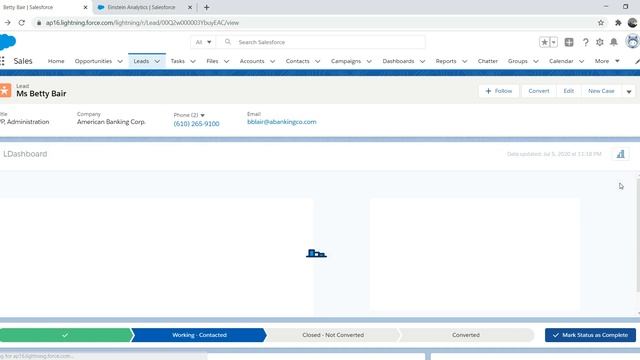Image resolution: width=640 pixels, height=360 pixels.
Task: Open the Opportunities tab
Action: (93, 61)
